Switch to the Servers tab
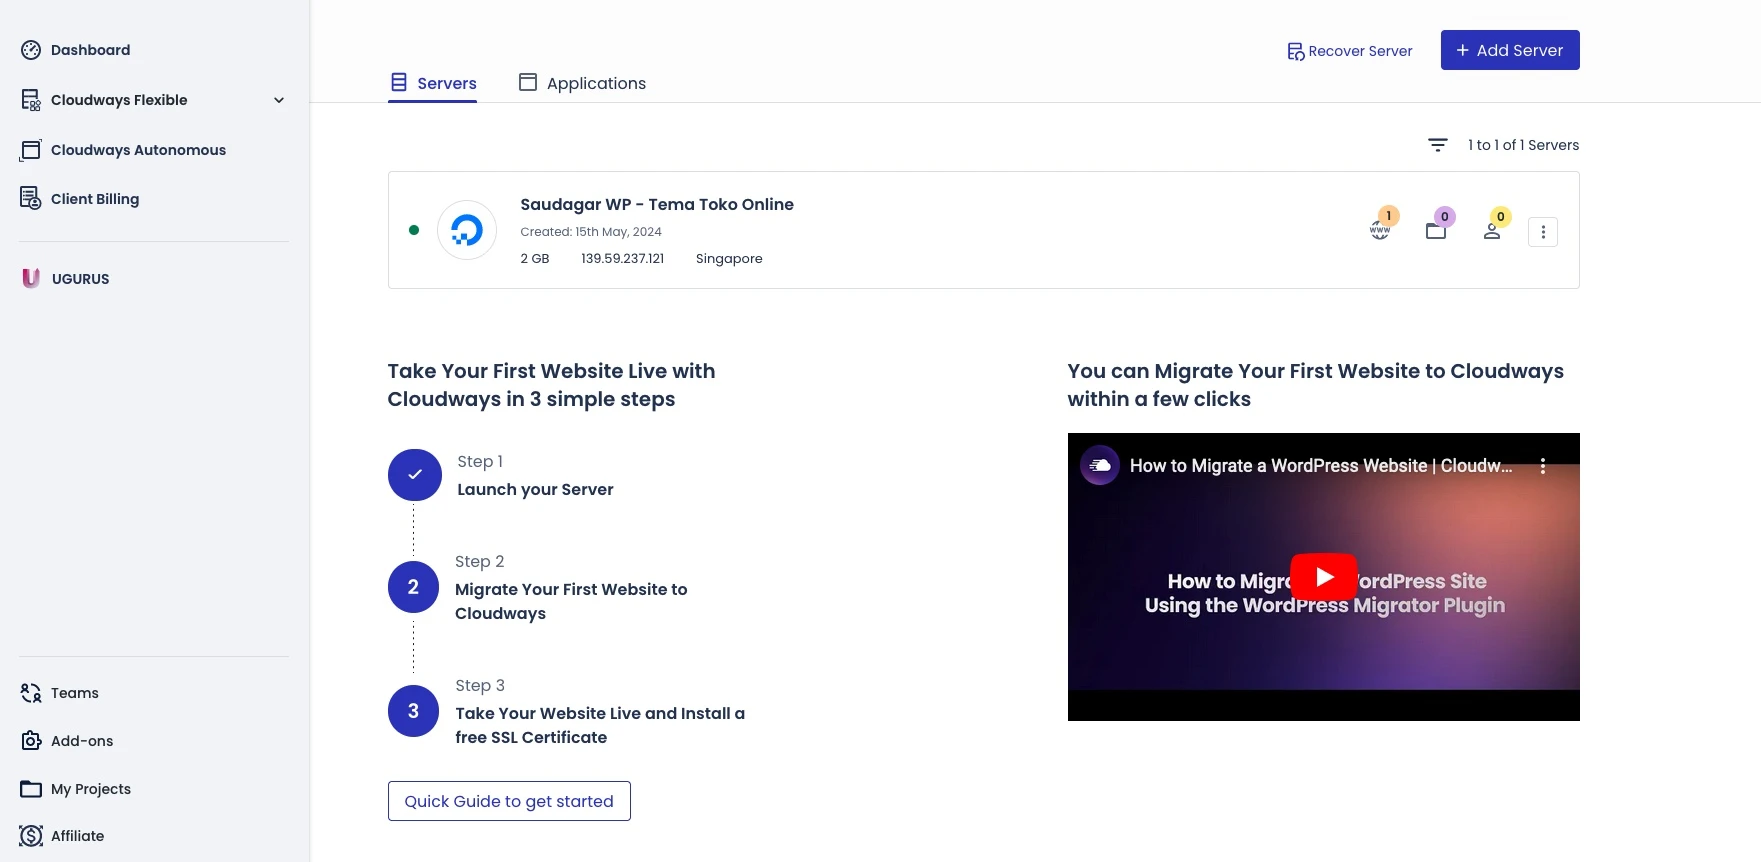Screen dimensions: 1761x862 (433, 83)
